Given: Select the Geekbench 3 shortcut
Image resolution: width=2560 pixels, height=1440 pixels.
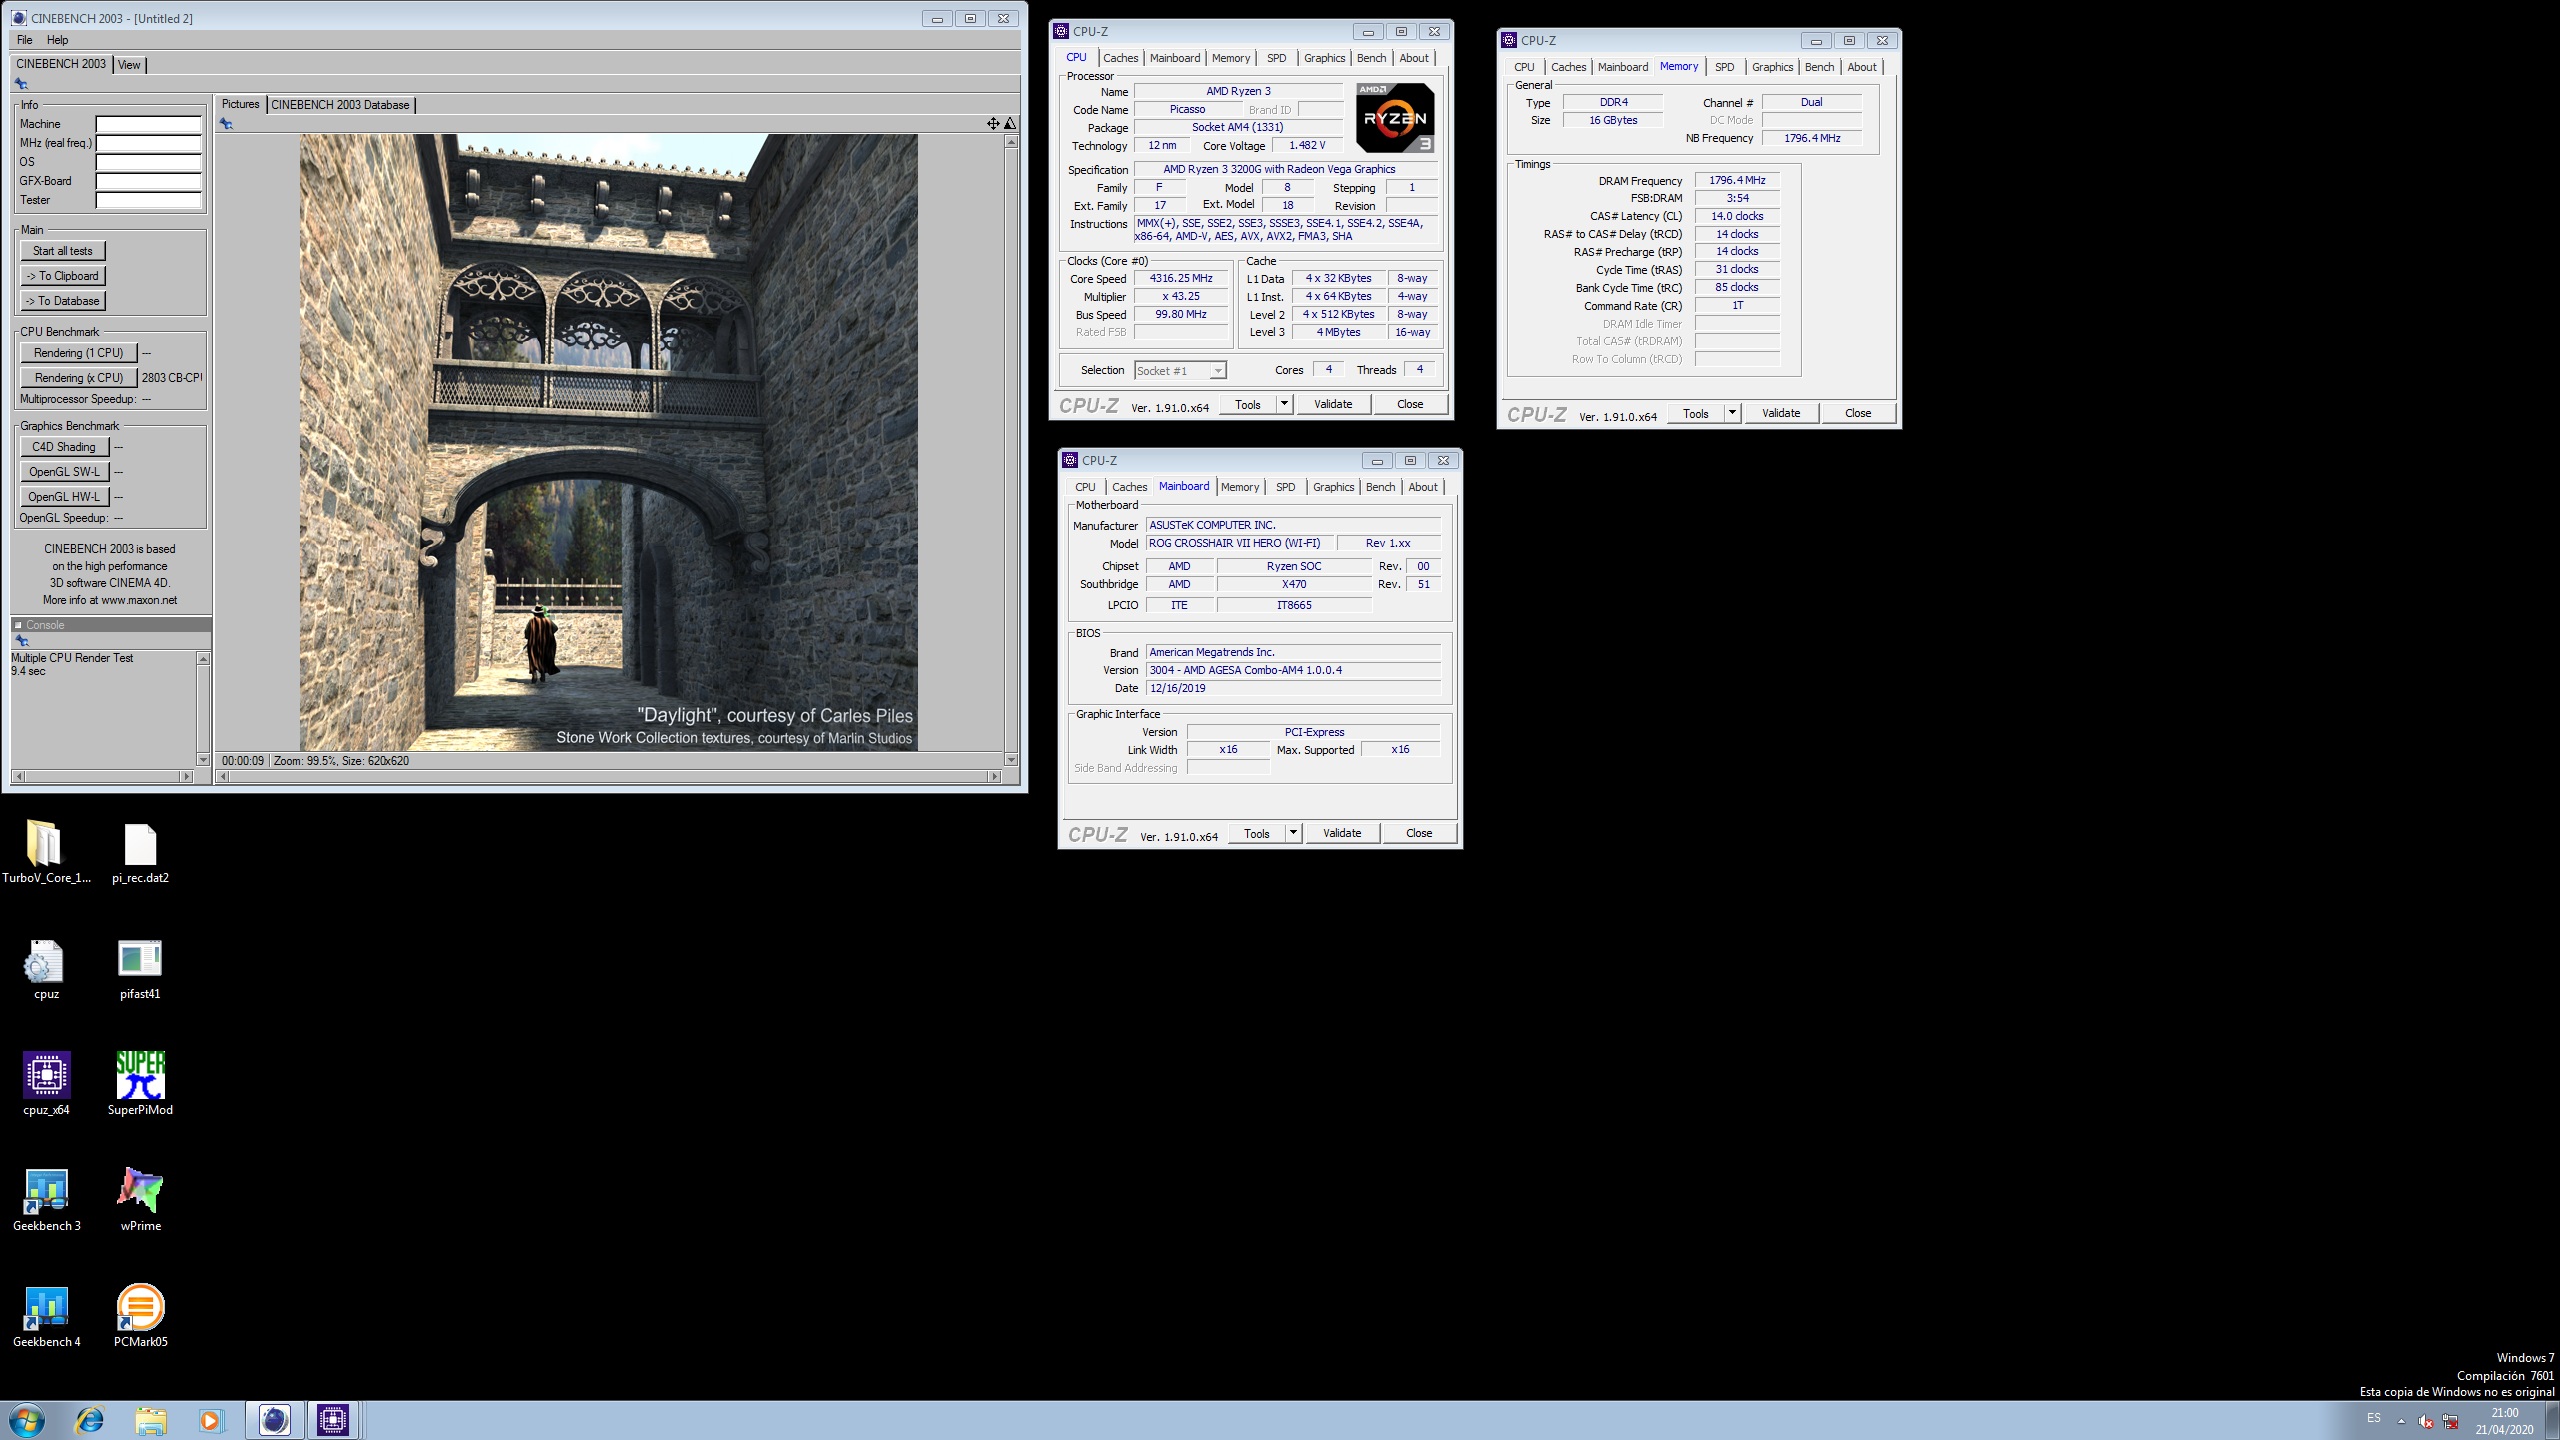Looking at the screenshot, I should 46,1200.
